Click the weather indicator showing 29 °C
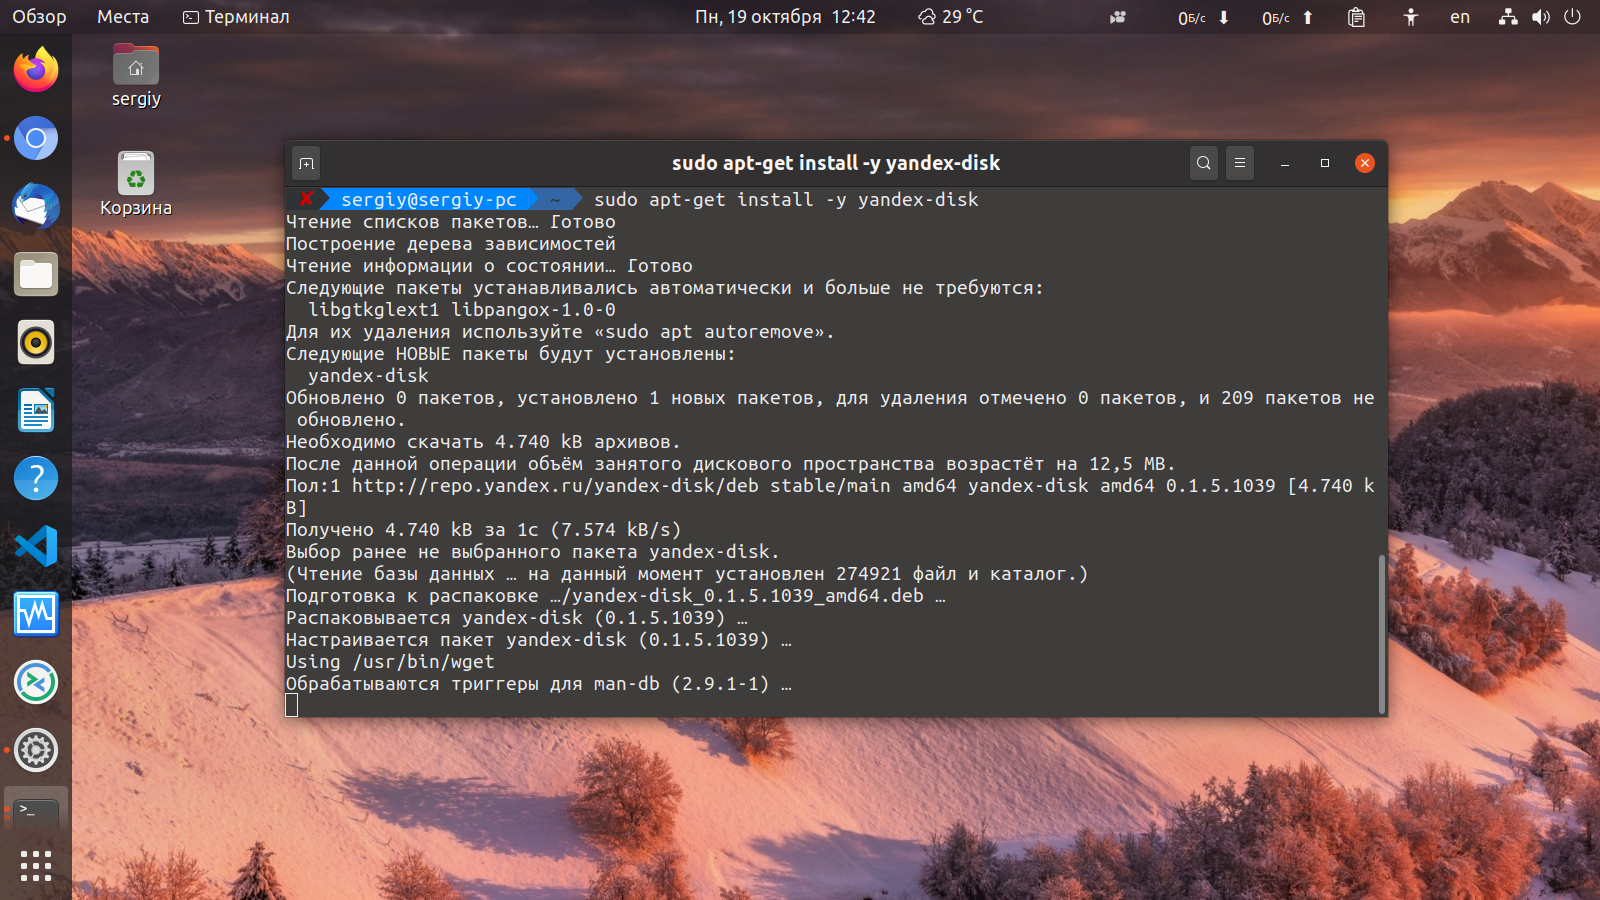Image resolution: width=1600 pixels, height=900 pixels. (951, 17)
